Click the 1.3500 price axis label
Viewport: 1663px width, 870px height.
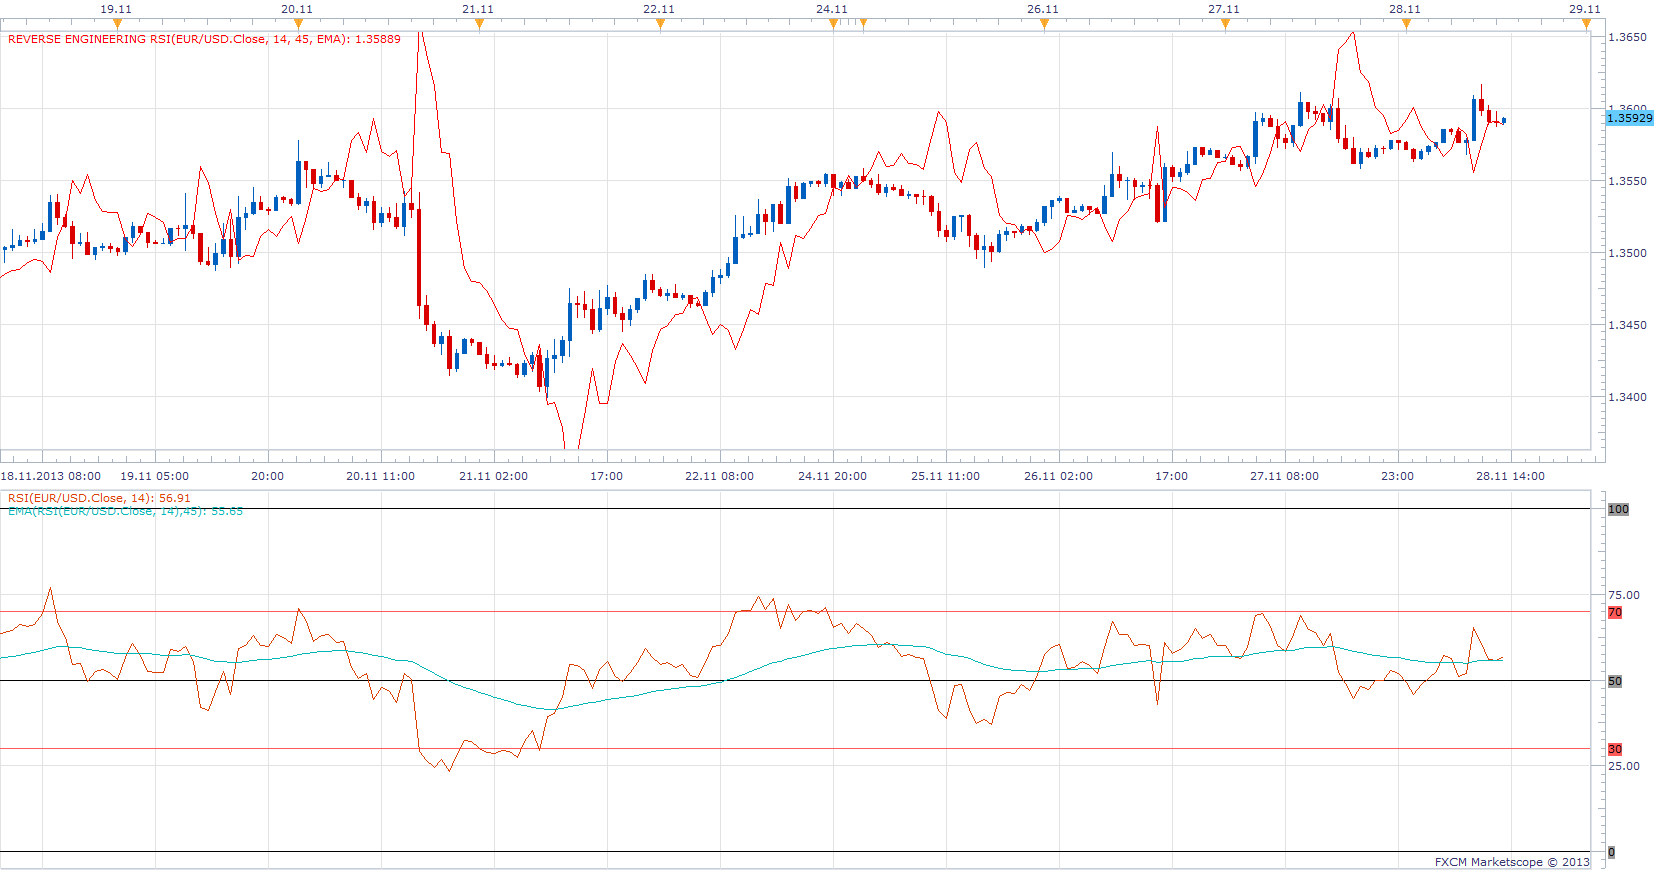(x=1627, y=253)
